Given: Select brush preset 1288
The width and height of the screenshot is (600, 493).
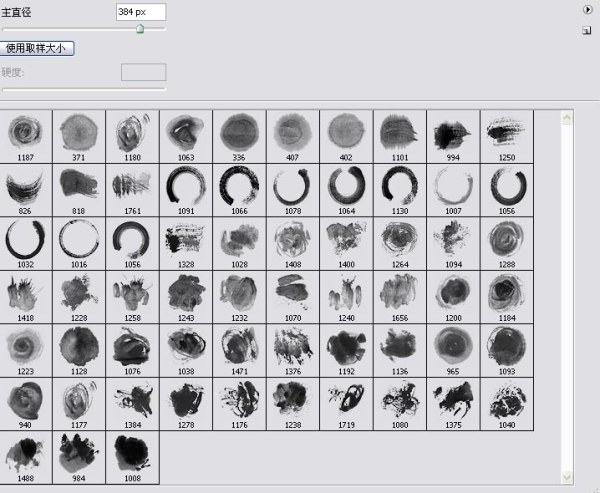Looking at the screenshot, I should (x=506, y=240).
